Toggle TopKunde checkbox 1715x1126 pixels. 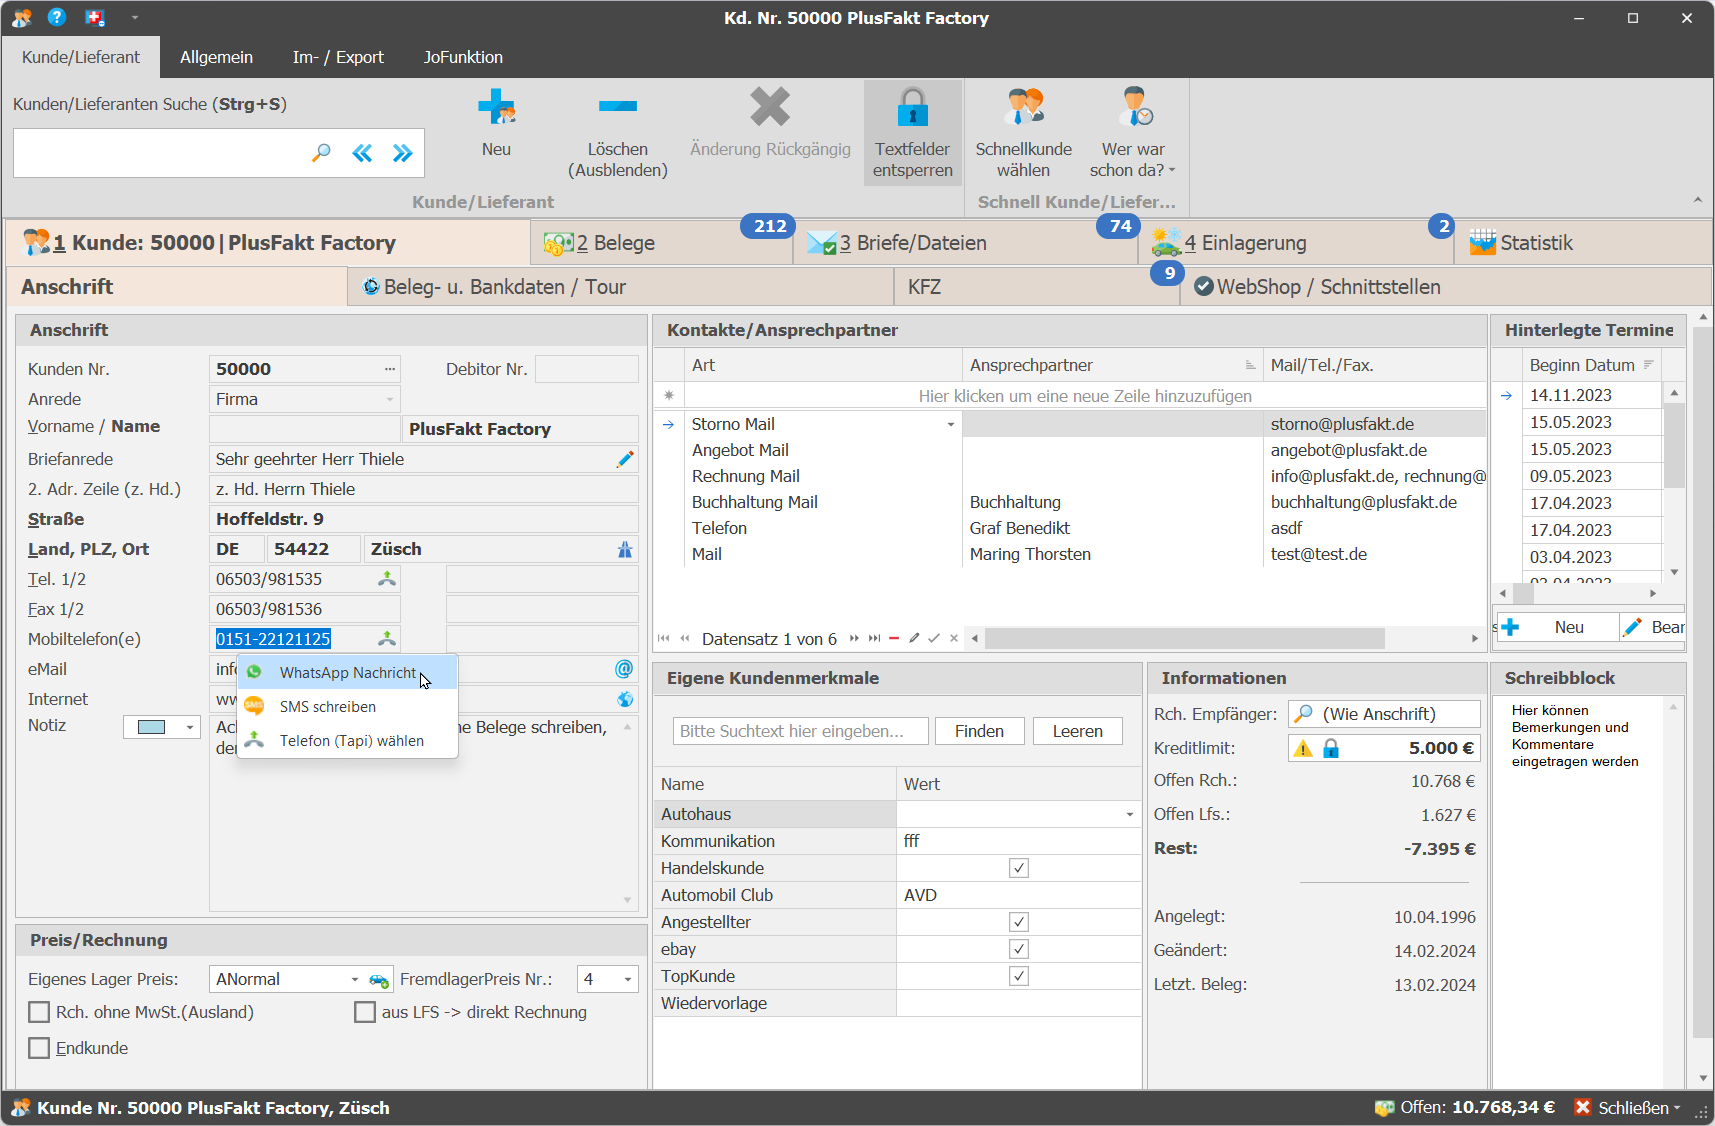[x=1019, y=976]
